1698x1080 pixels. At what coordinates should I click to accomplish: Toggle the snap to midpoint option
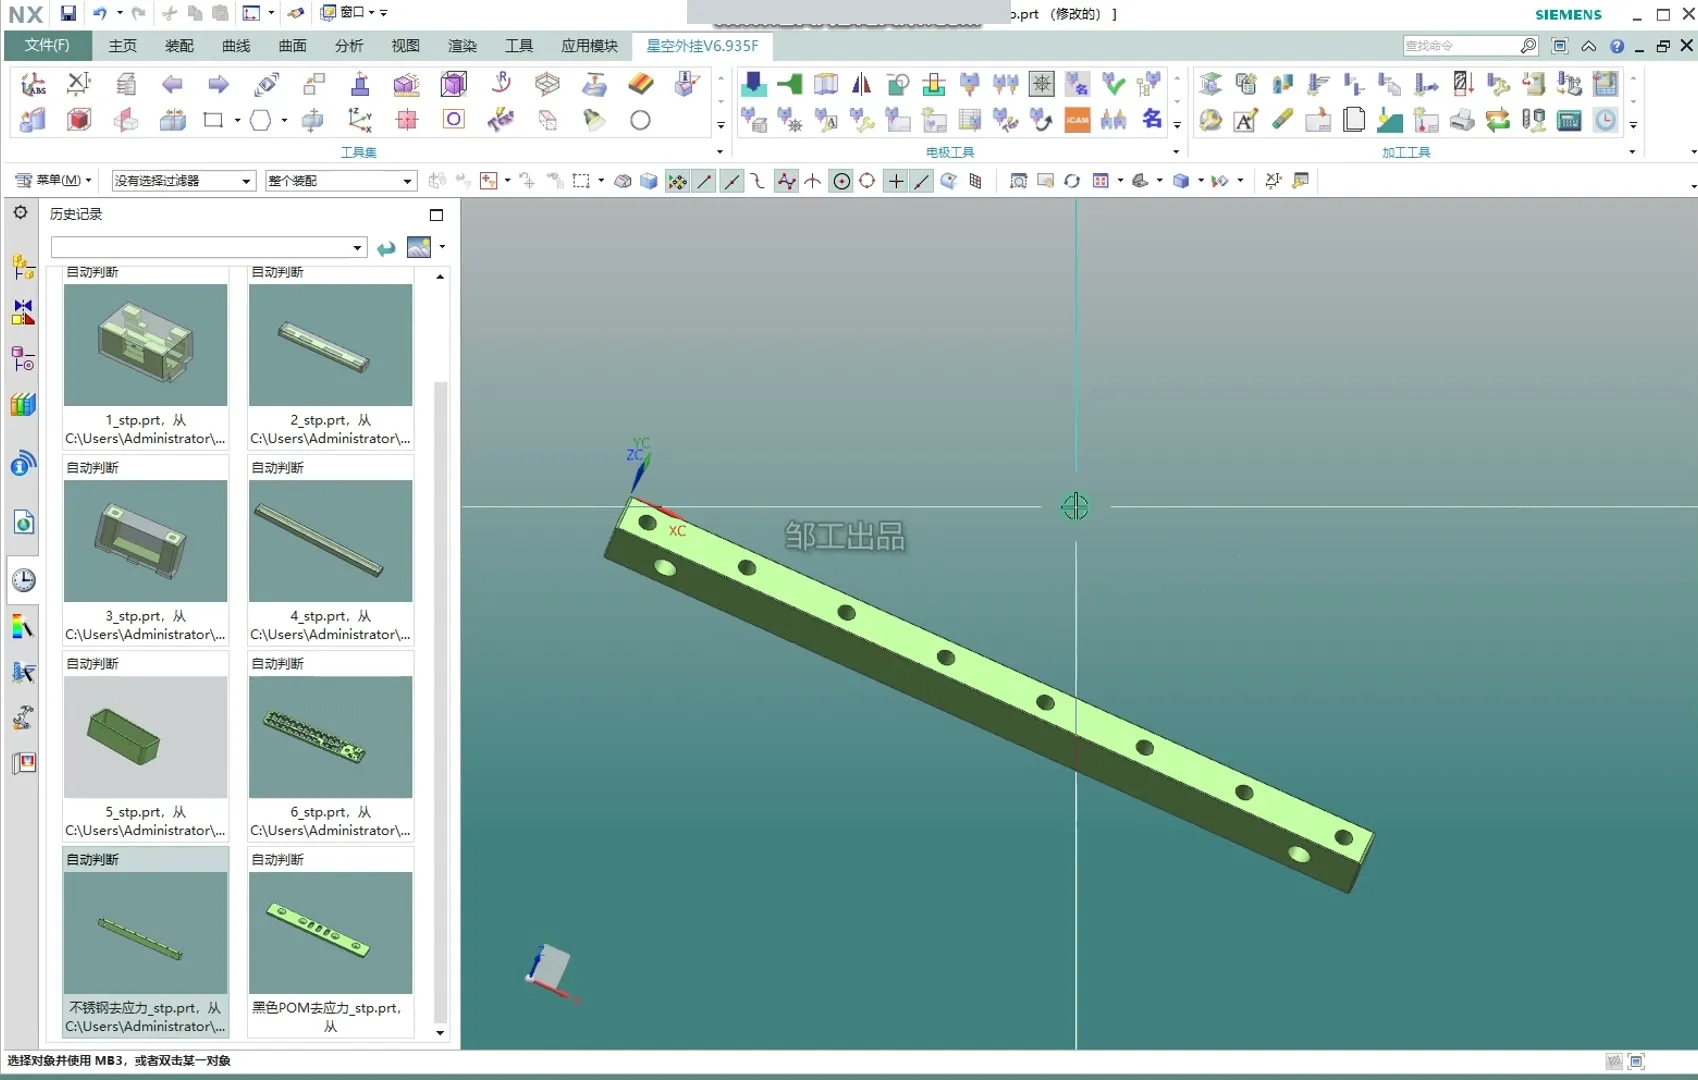(732, 181)
